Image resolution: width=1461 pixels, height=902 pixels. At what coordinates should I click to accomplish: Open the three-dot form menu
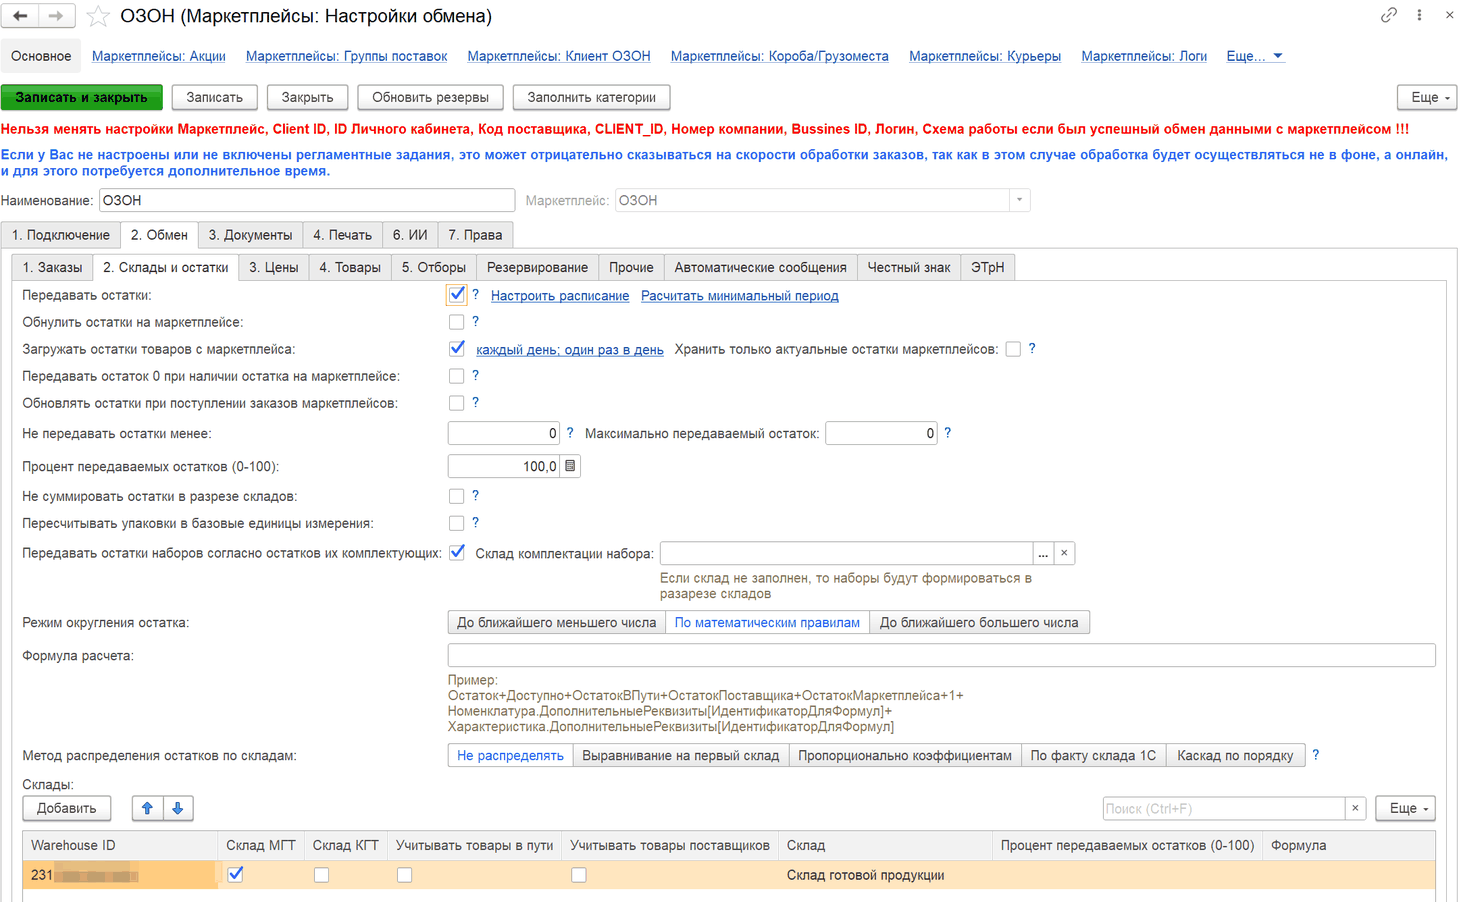[x=1419, y=15]
